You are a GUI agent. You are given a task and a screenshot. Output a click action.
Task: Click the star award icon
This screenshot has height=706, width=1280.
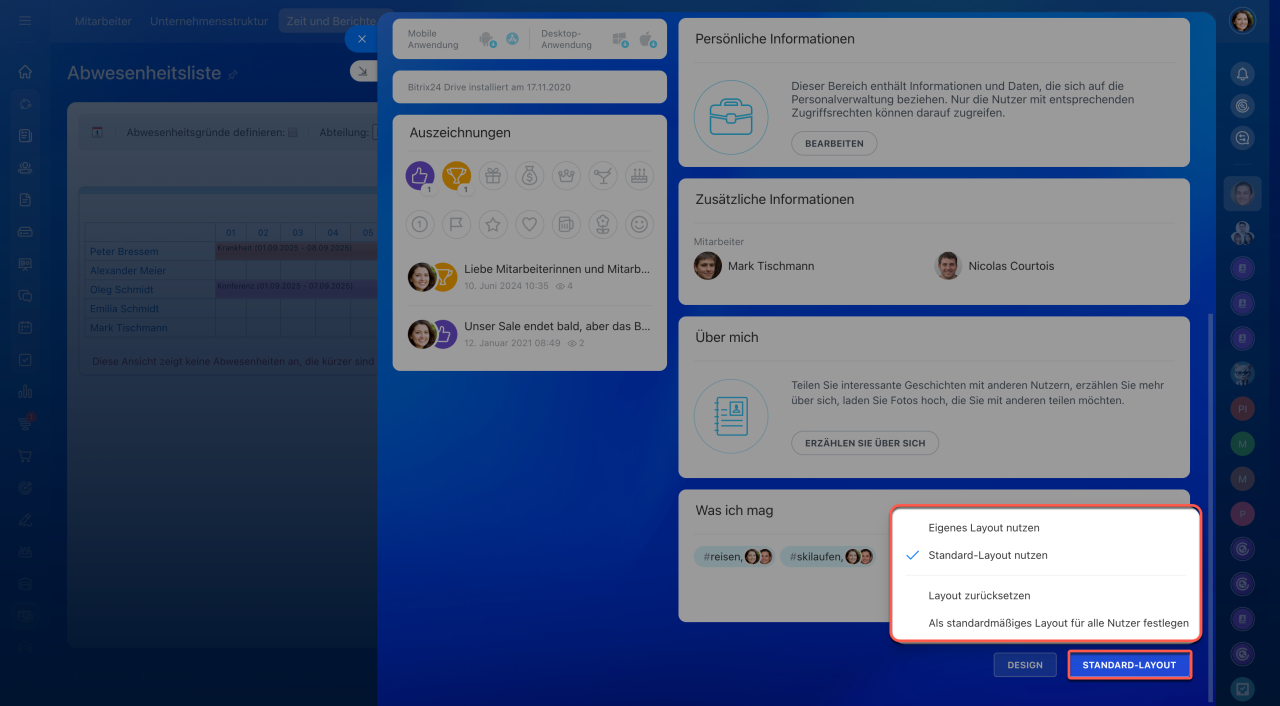click(x=493, y=225)
